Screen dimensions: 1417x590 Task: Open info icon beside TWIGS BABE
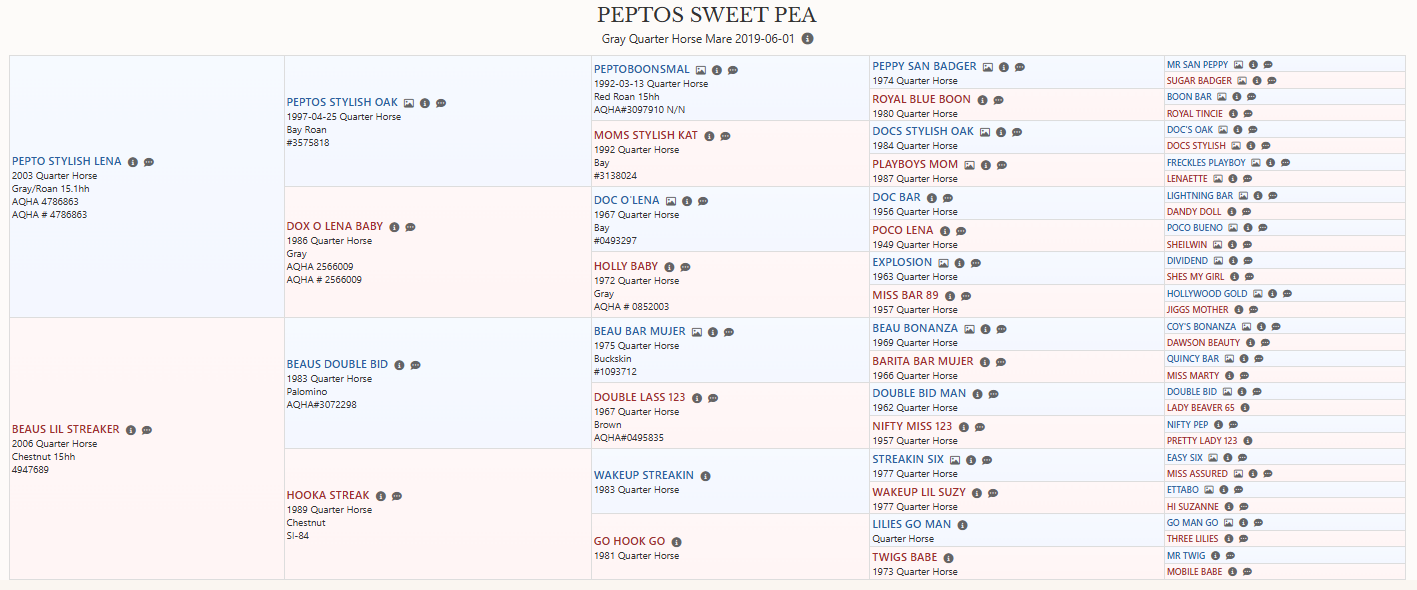pos(948,558)
